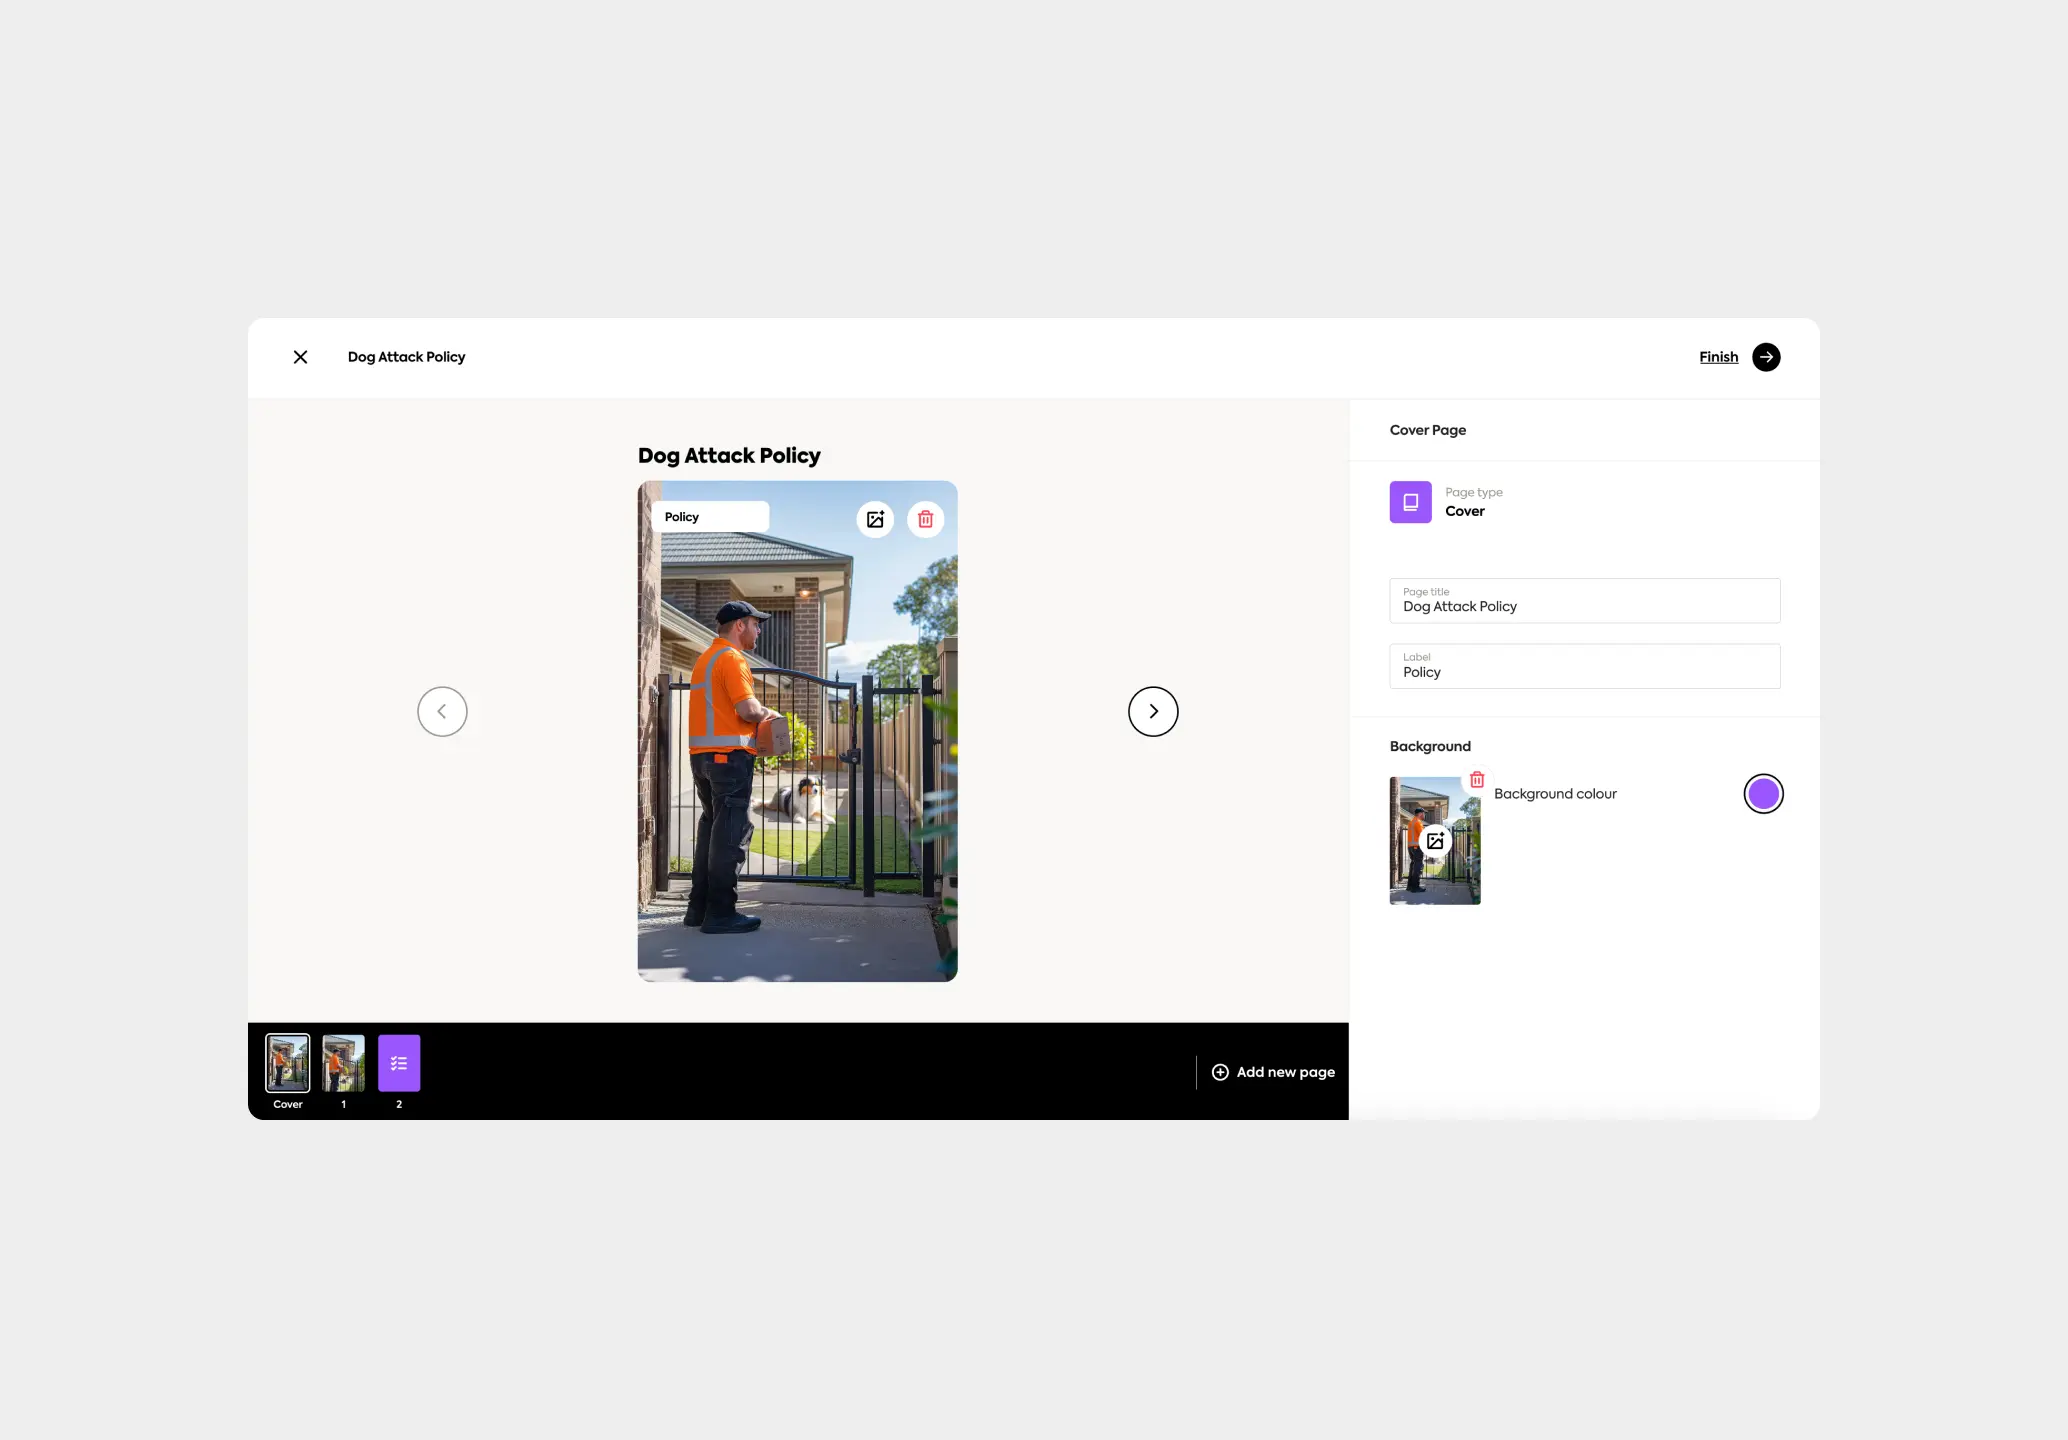The height and width of the screenshot is (1440, 2068).
Task: Click the Finish arrow icon
Action: pos(1766,357)
